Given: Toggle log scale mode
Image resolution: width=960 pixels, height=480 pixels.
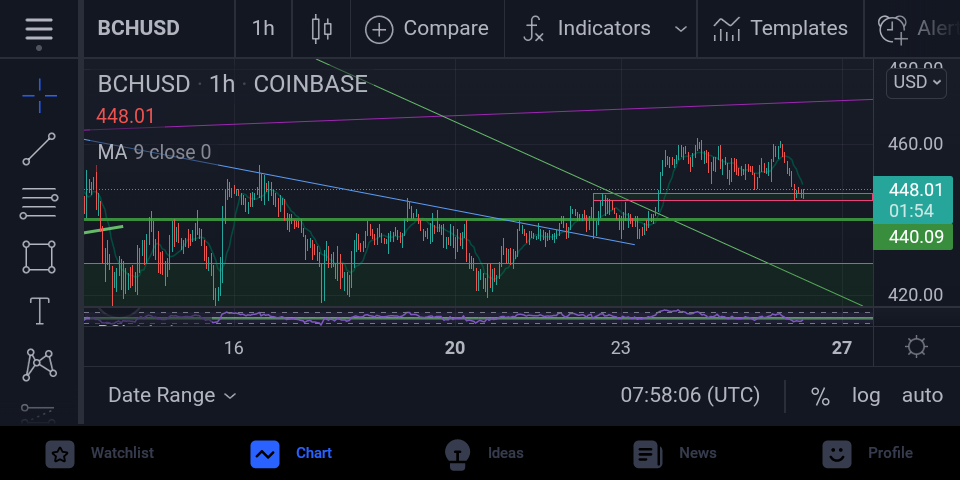Looking at the screenshot, I should pyautogui.click(x=866, y=396).
